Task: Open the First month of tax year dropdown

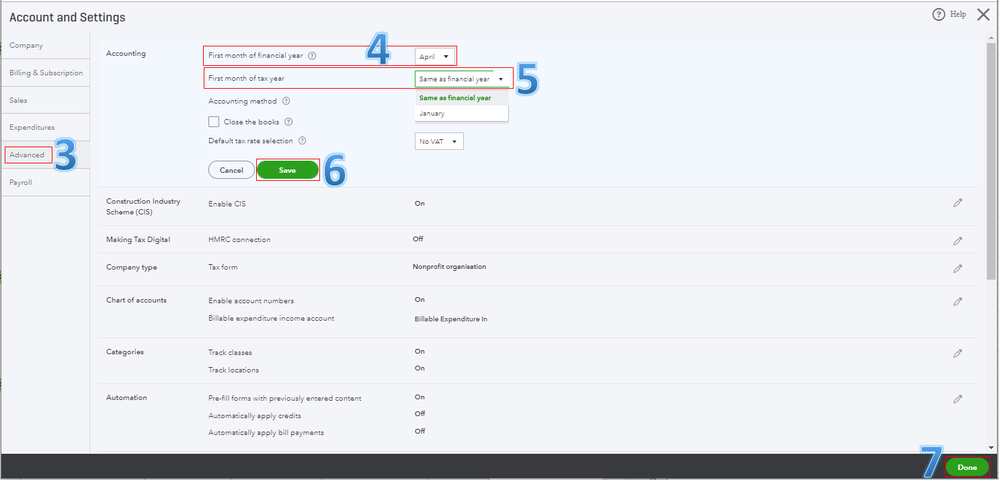Action: (x=463, y=79)
